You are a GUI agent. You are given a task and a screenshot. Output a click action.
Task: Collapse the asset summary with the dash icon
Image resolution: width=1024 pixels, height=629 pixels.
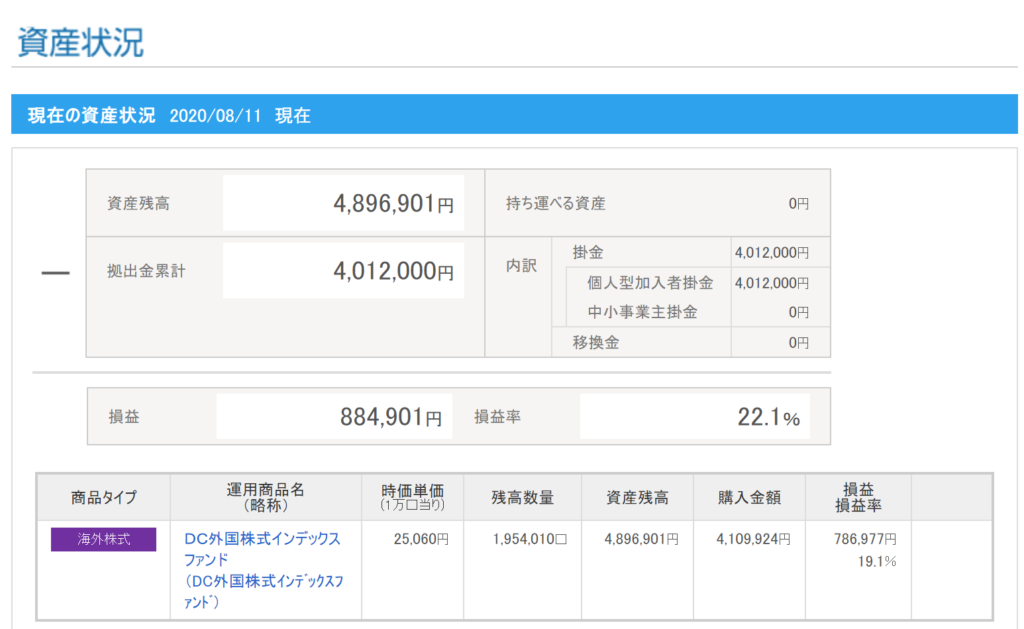coord(55,273)
